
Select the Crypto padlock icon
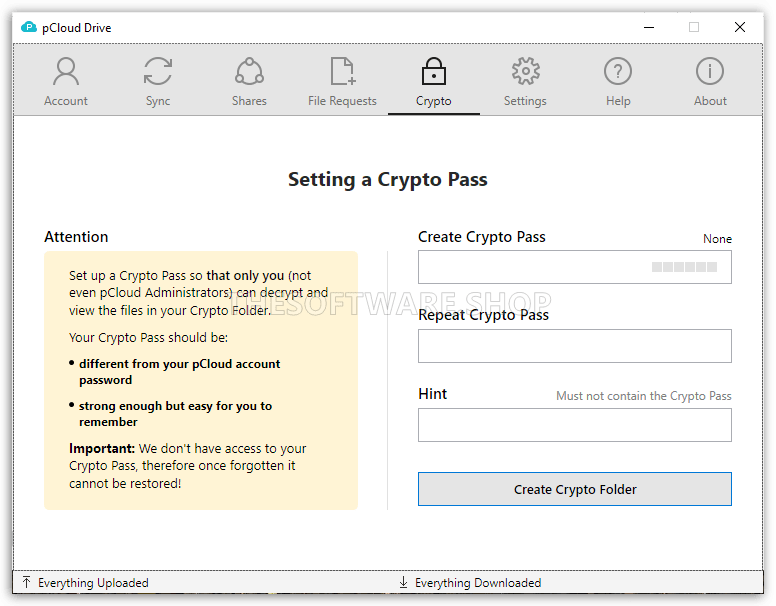click(434, 71)
